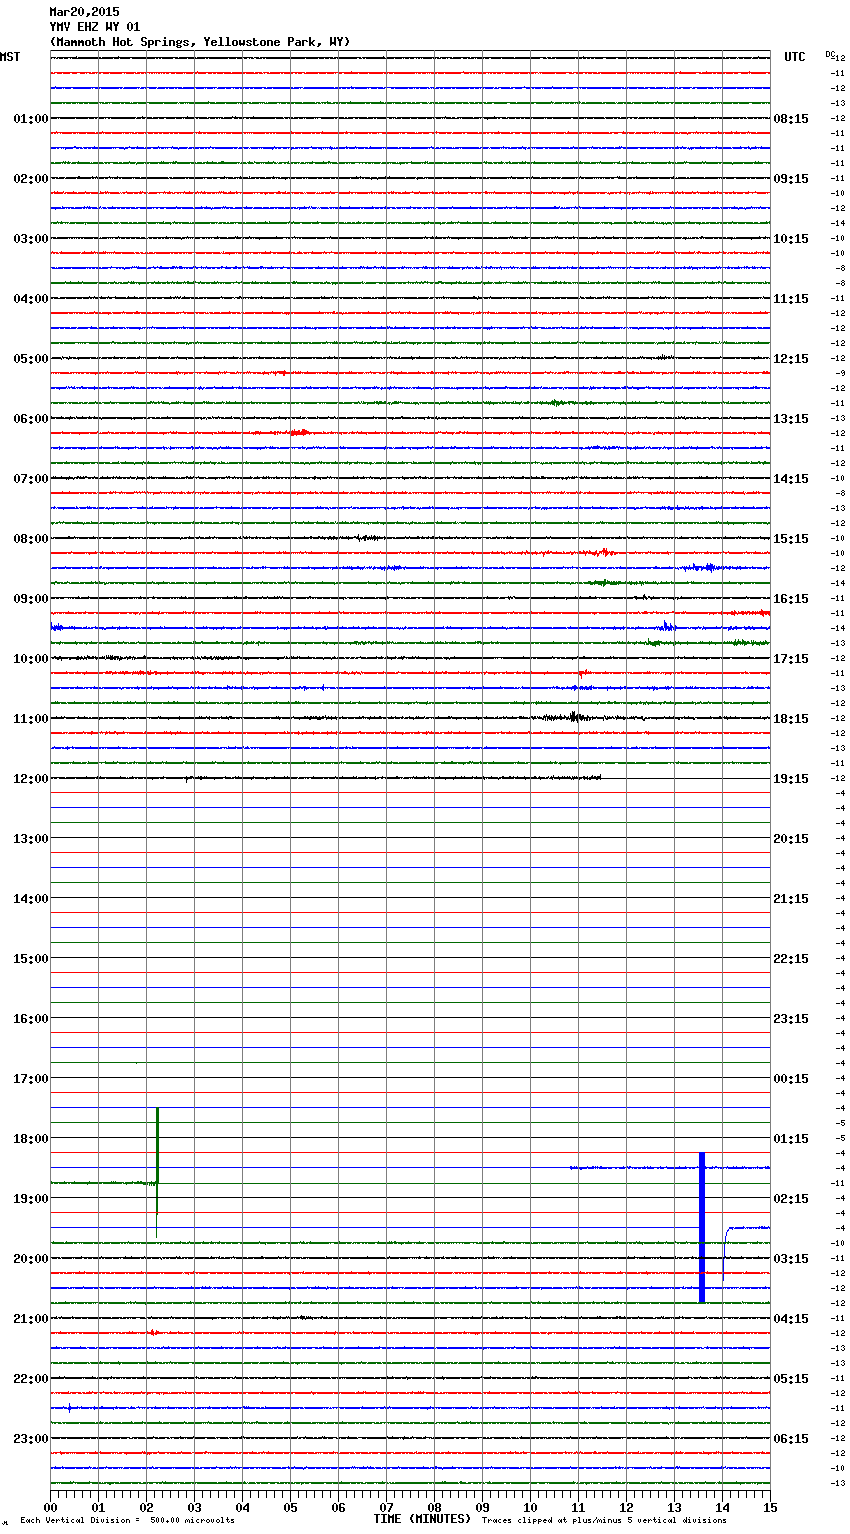Click the thick blue clipped spike bar
This screenshot has width=850, height=1534.
pyautogui.click(x=702, y=1227)
